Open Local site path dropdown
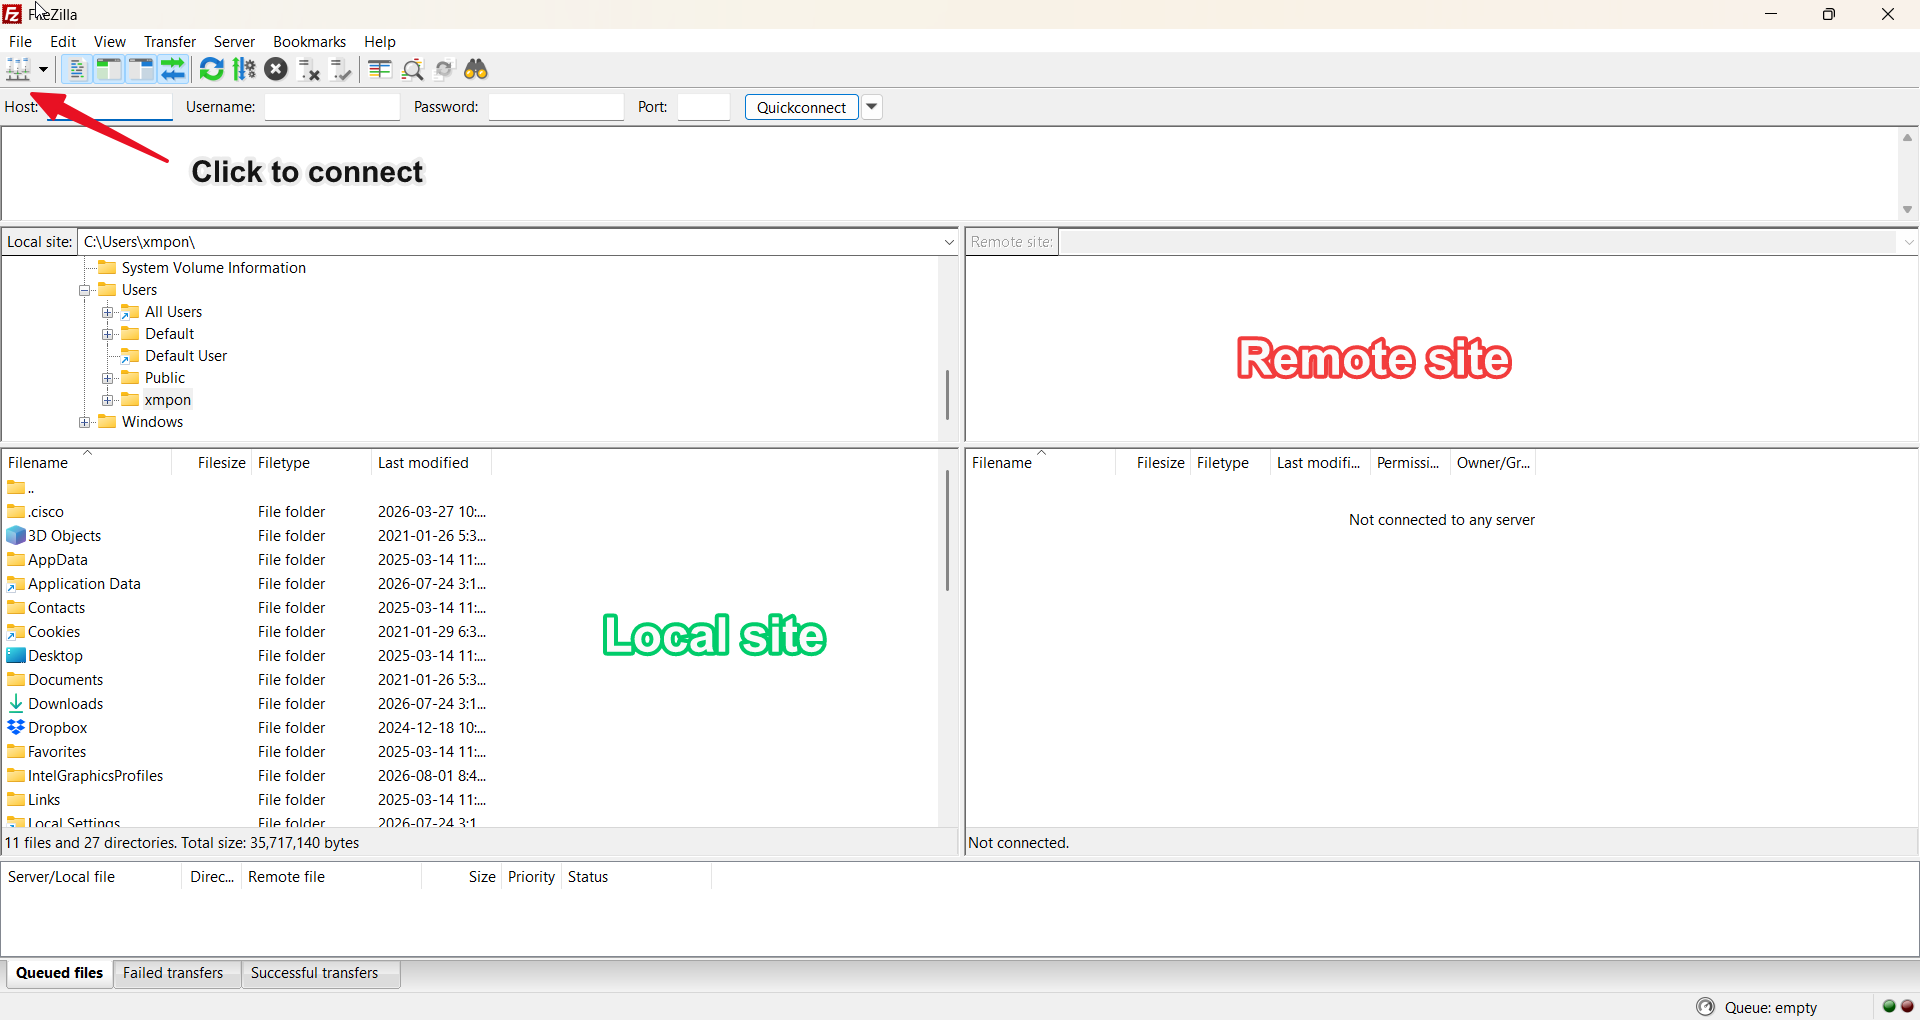This screenshot has height=1020, width=1920. pyautogui.click(x=948, y=242)
